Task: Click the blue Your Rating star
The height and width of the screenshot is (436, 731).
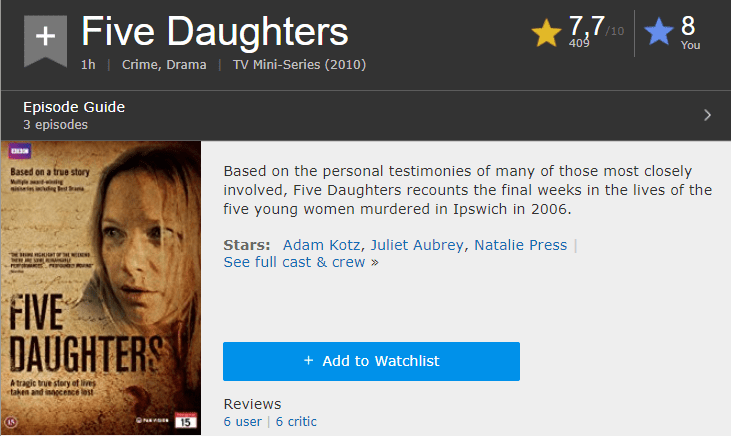Action: (x=659, y=34)
